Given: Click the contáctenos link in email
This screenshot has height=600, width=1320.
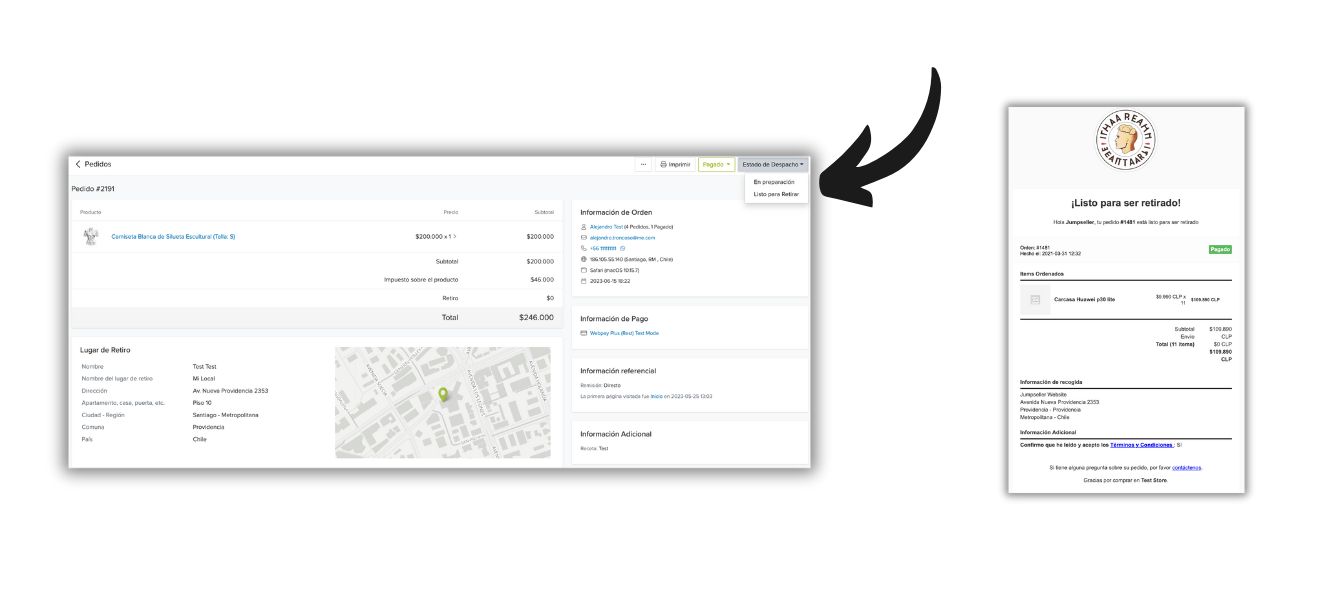Looking at the screenshot, I should pos(1187,467).
